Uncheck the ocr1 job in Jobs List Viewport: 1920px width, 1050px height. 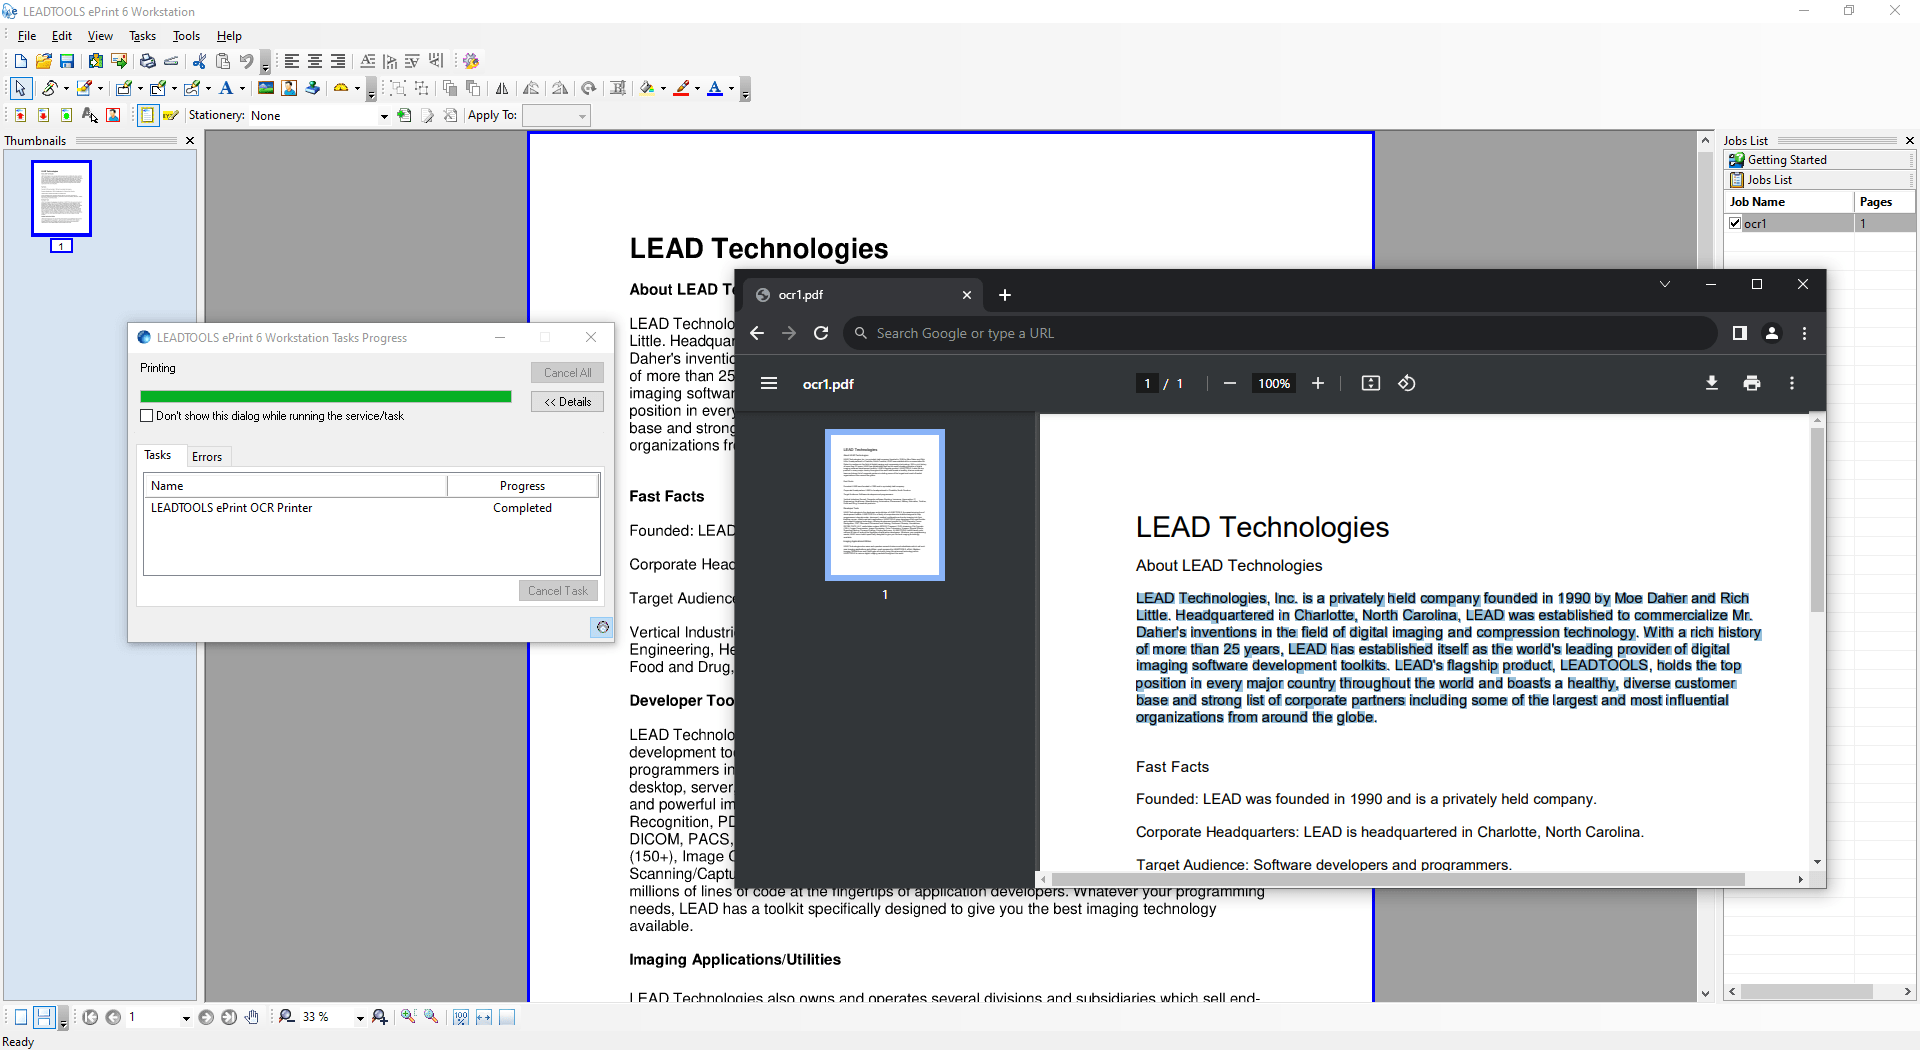coord(1736,223)
